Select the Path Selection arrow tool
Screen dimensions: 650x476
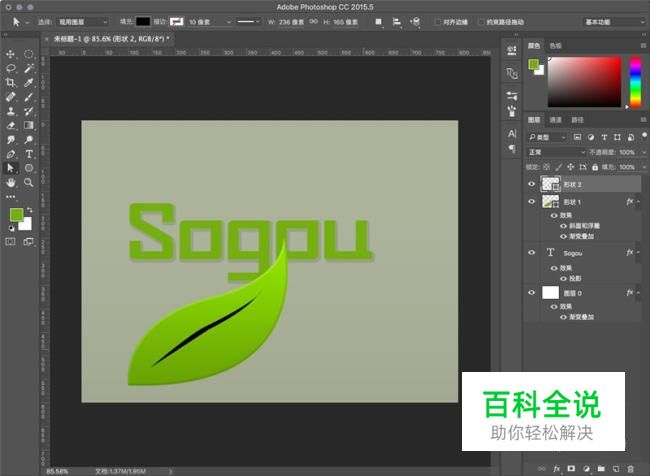pos(10,168)
